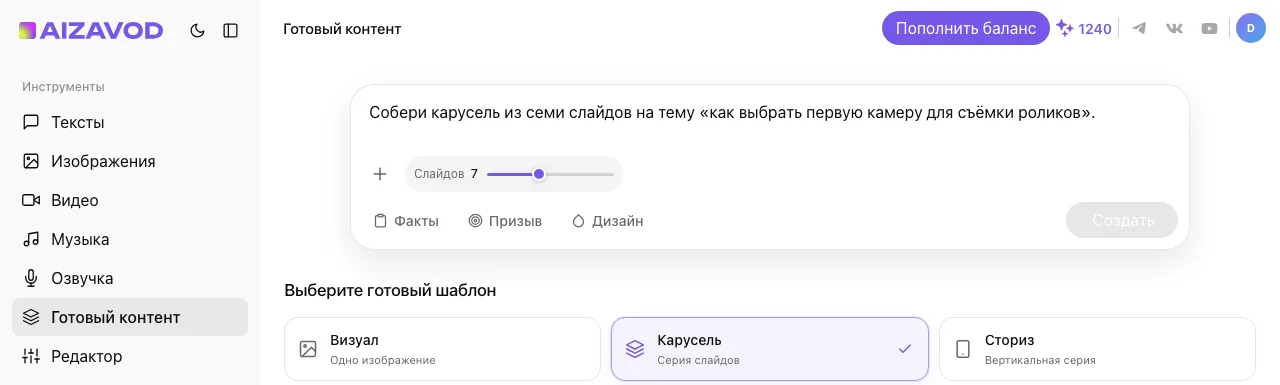The width and height of the screenshot is (1280, 385).
Task: Collapse the sidebar panel icon
Action: click(231, 30)
